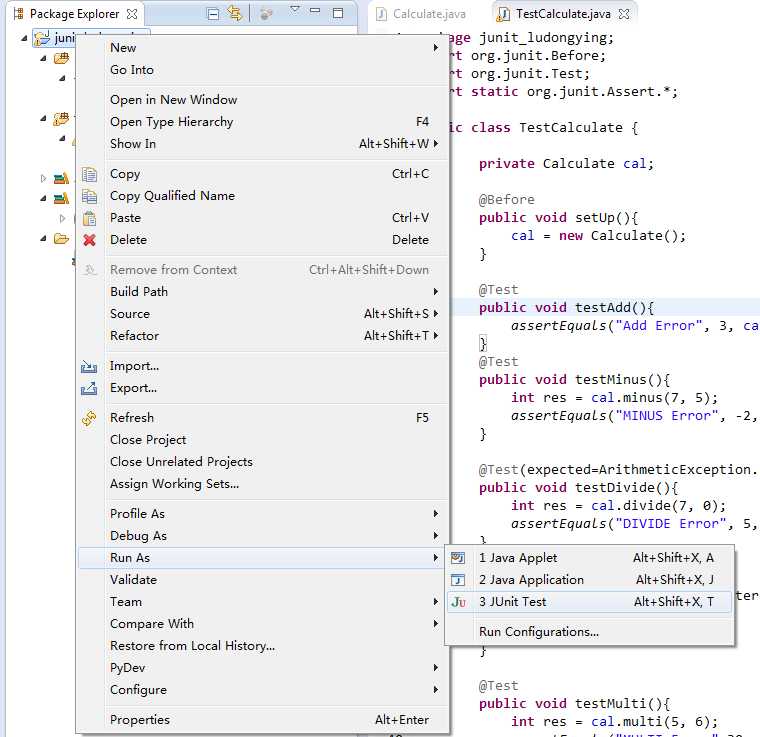Toggle Link with Editor icon

tap(235, 14)
